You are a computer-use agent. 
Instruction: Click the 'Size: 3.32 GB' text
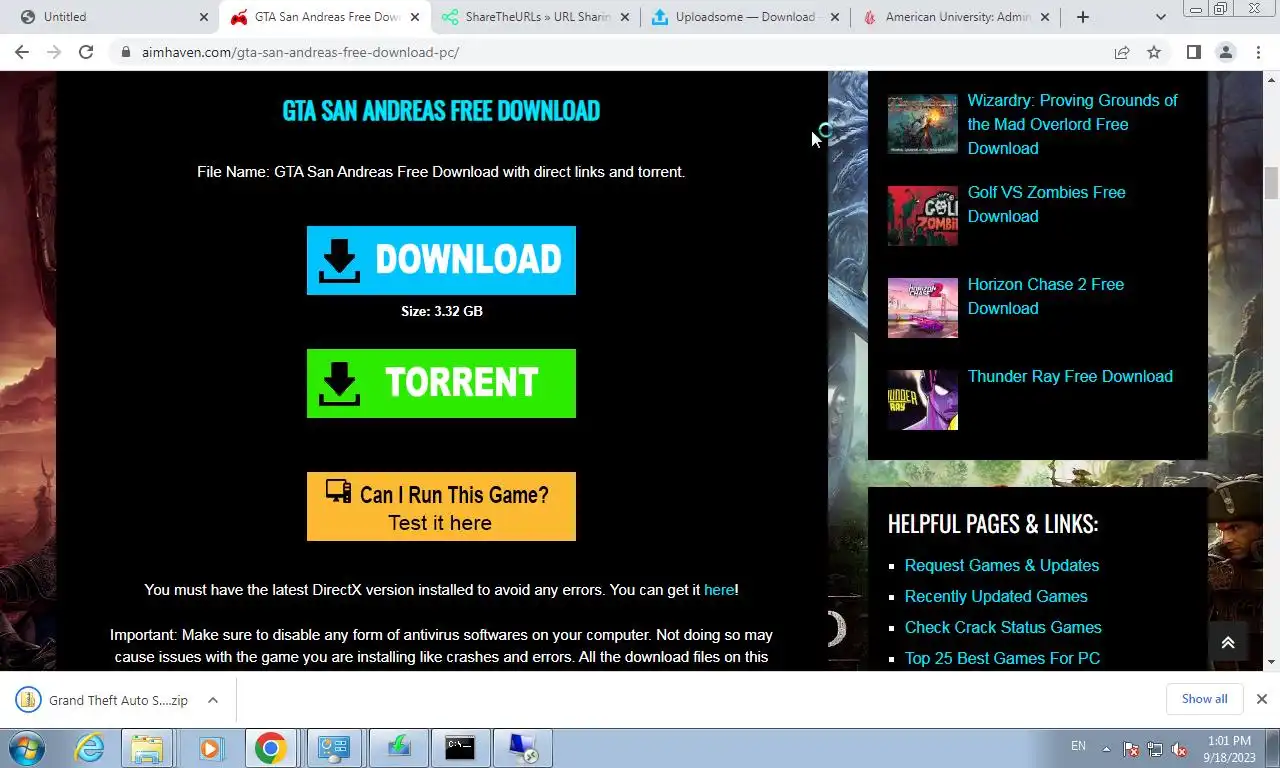442,311
